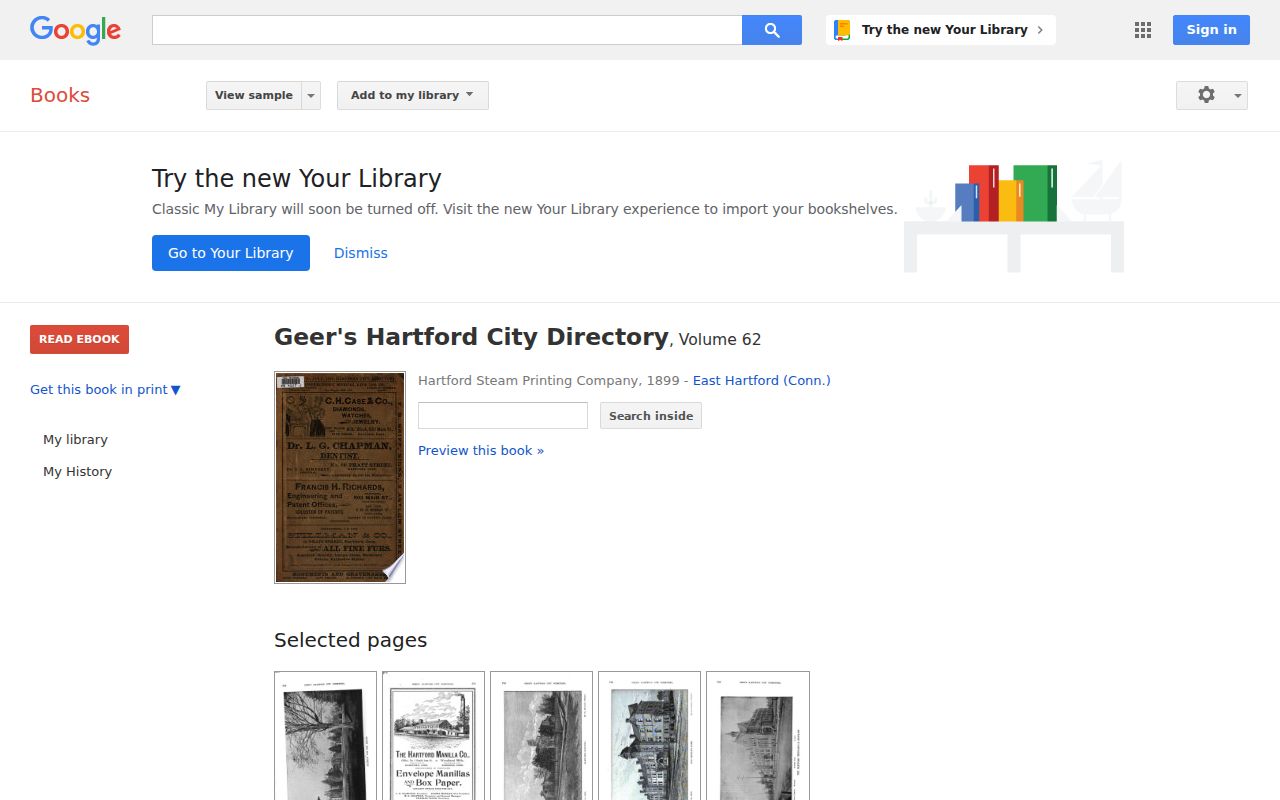Open the Google apps grid

pyautogui.click(x=1143, y=30)
